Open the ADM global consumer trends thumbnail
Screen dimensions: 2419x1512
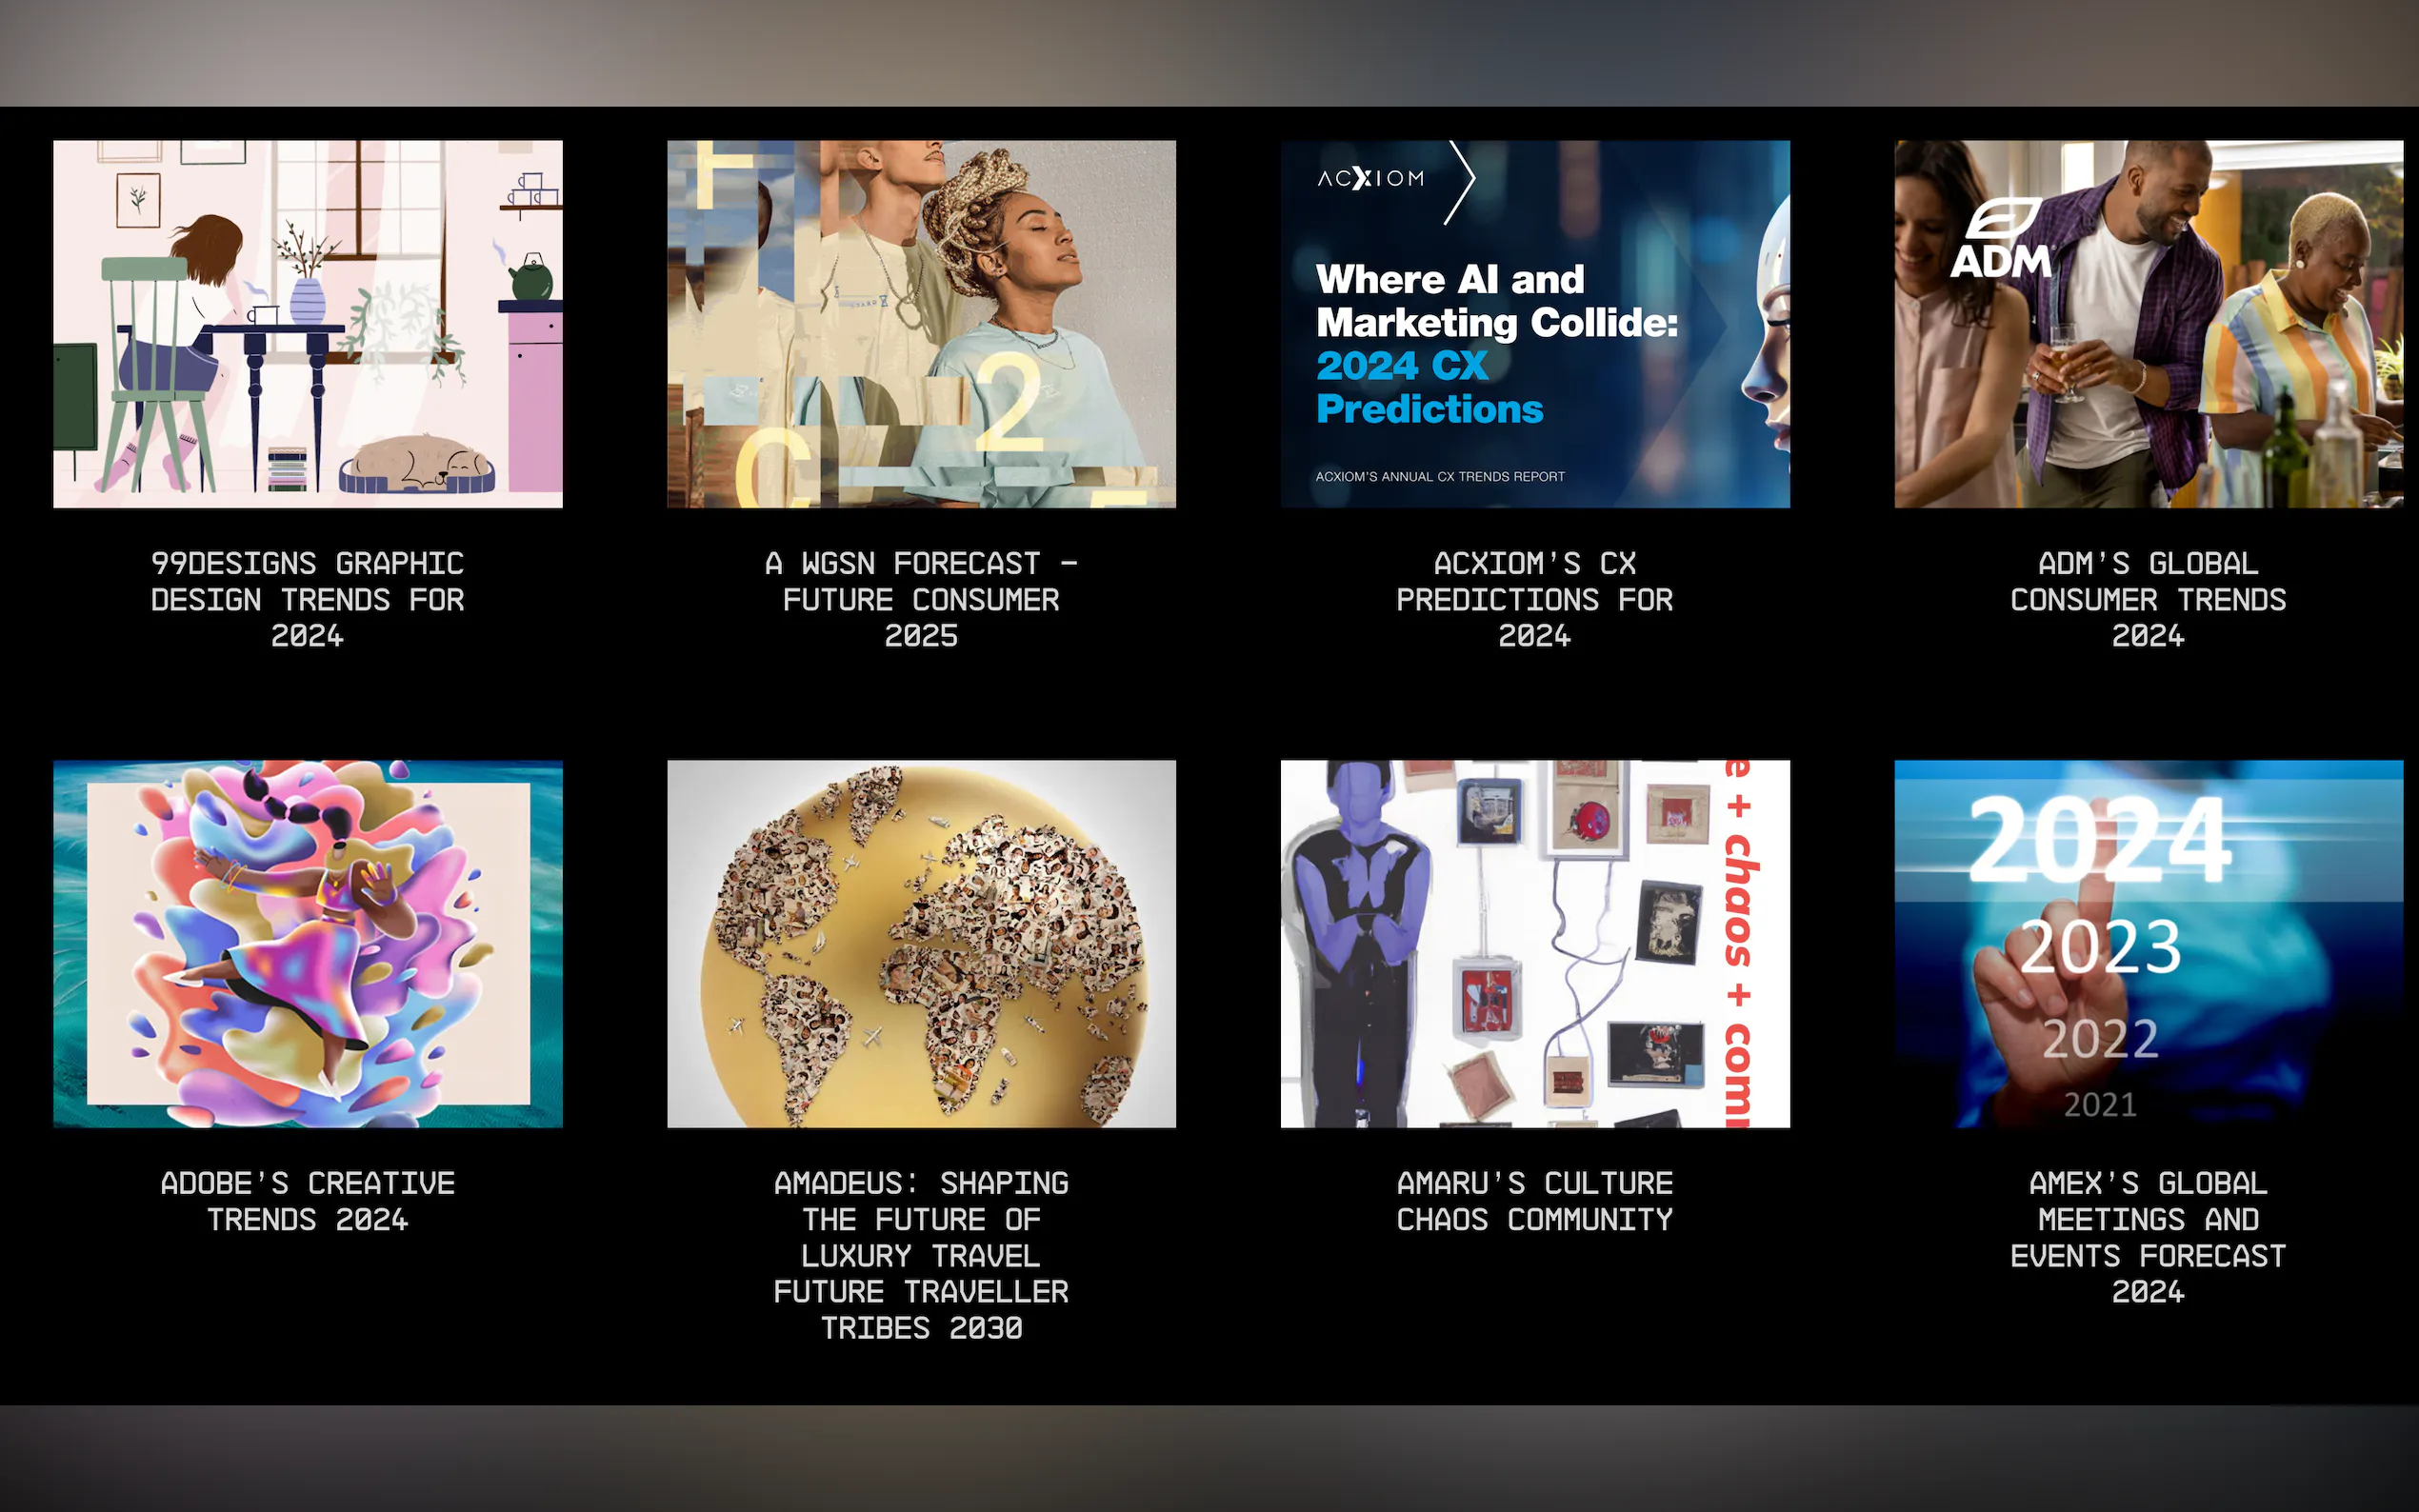coord(2149,324)
